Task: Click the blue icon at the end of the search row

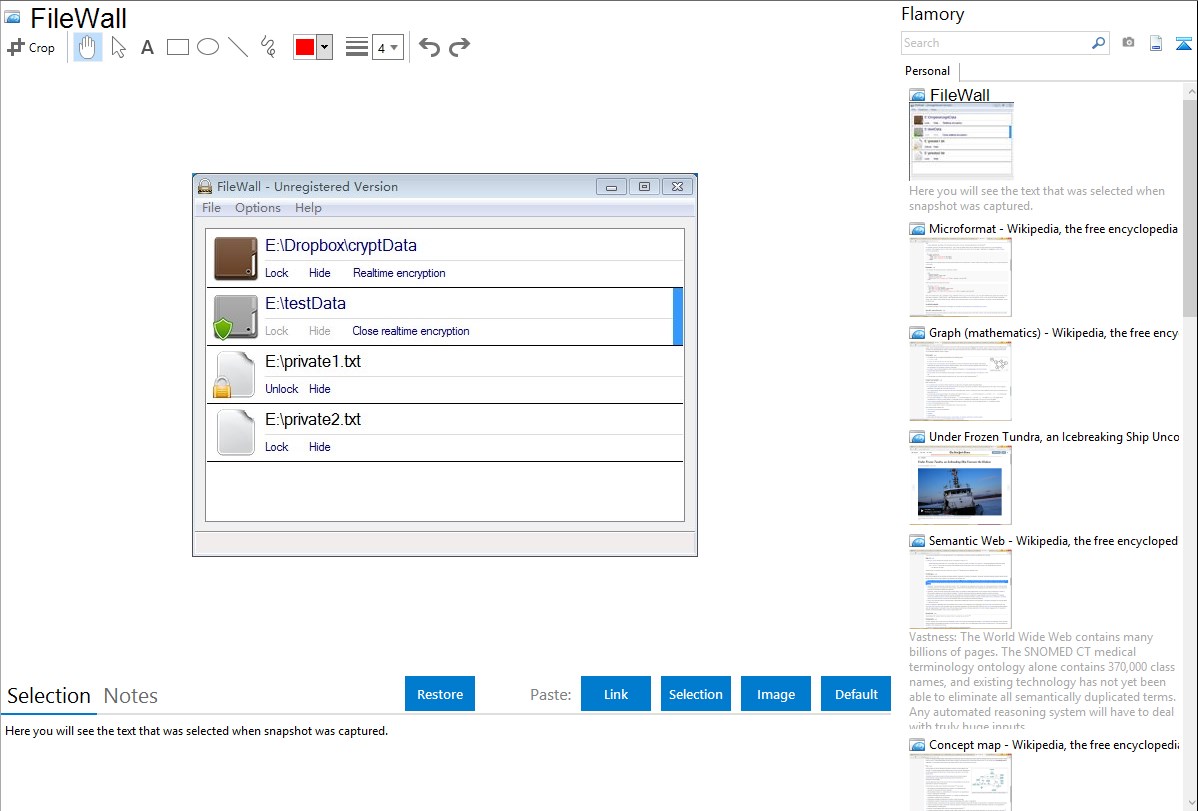Action: pyautogui.click(x=1183, y=44)
